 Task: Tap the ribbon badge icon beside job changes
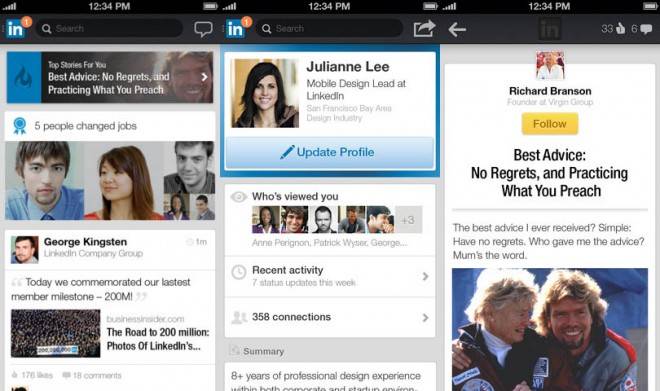pyautogui.click(x=19, y=126)
